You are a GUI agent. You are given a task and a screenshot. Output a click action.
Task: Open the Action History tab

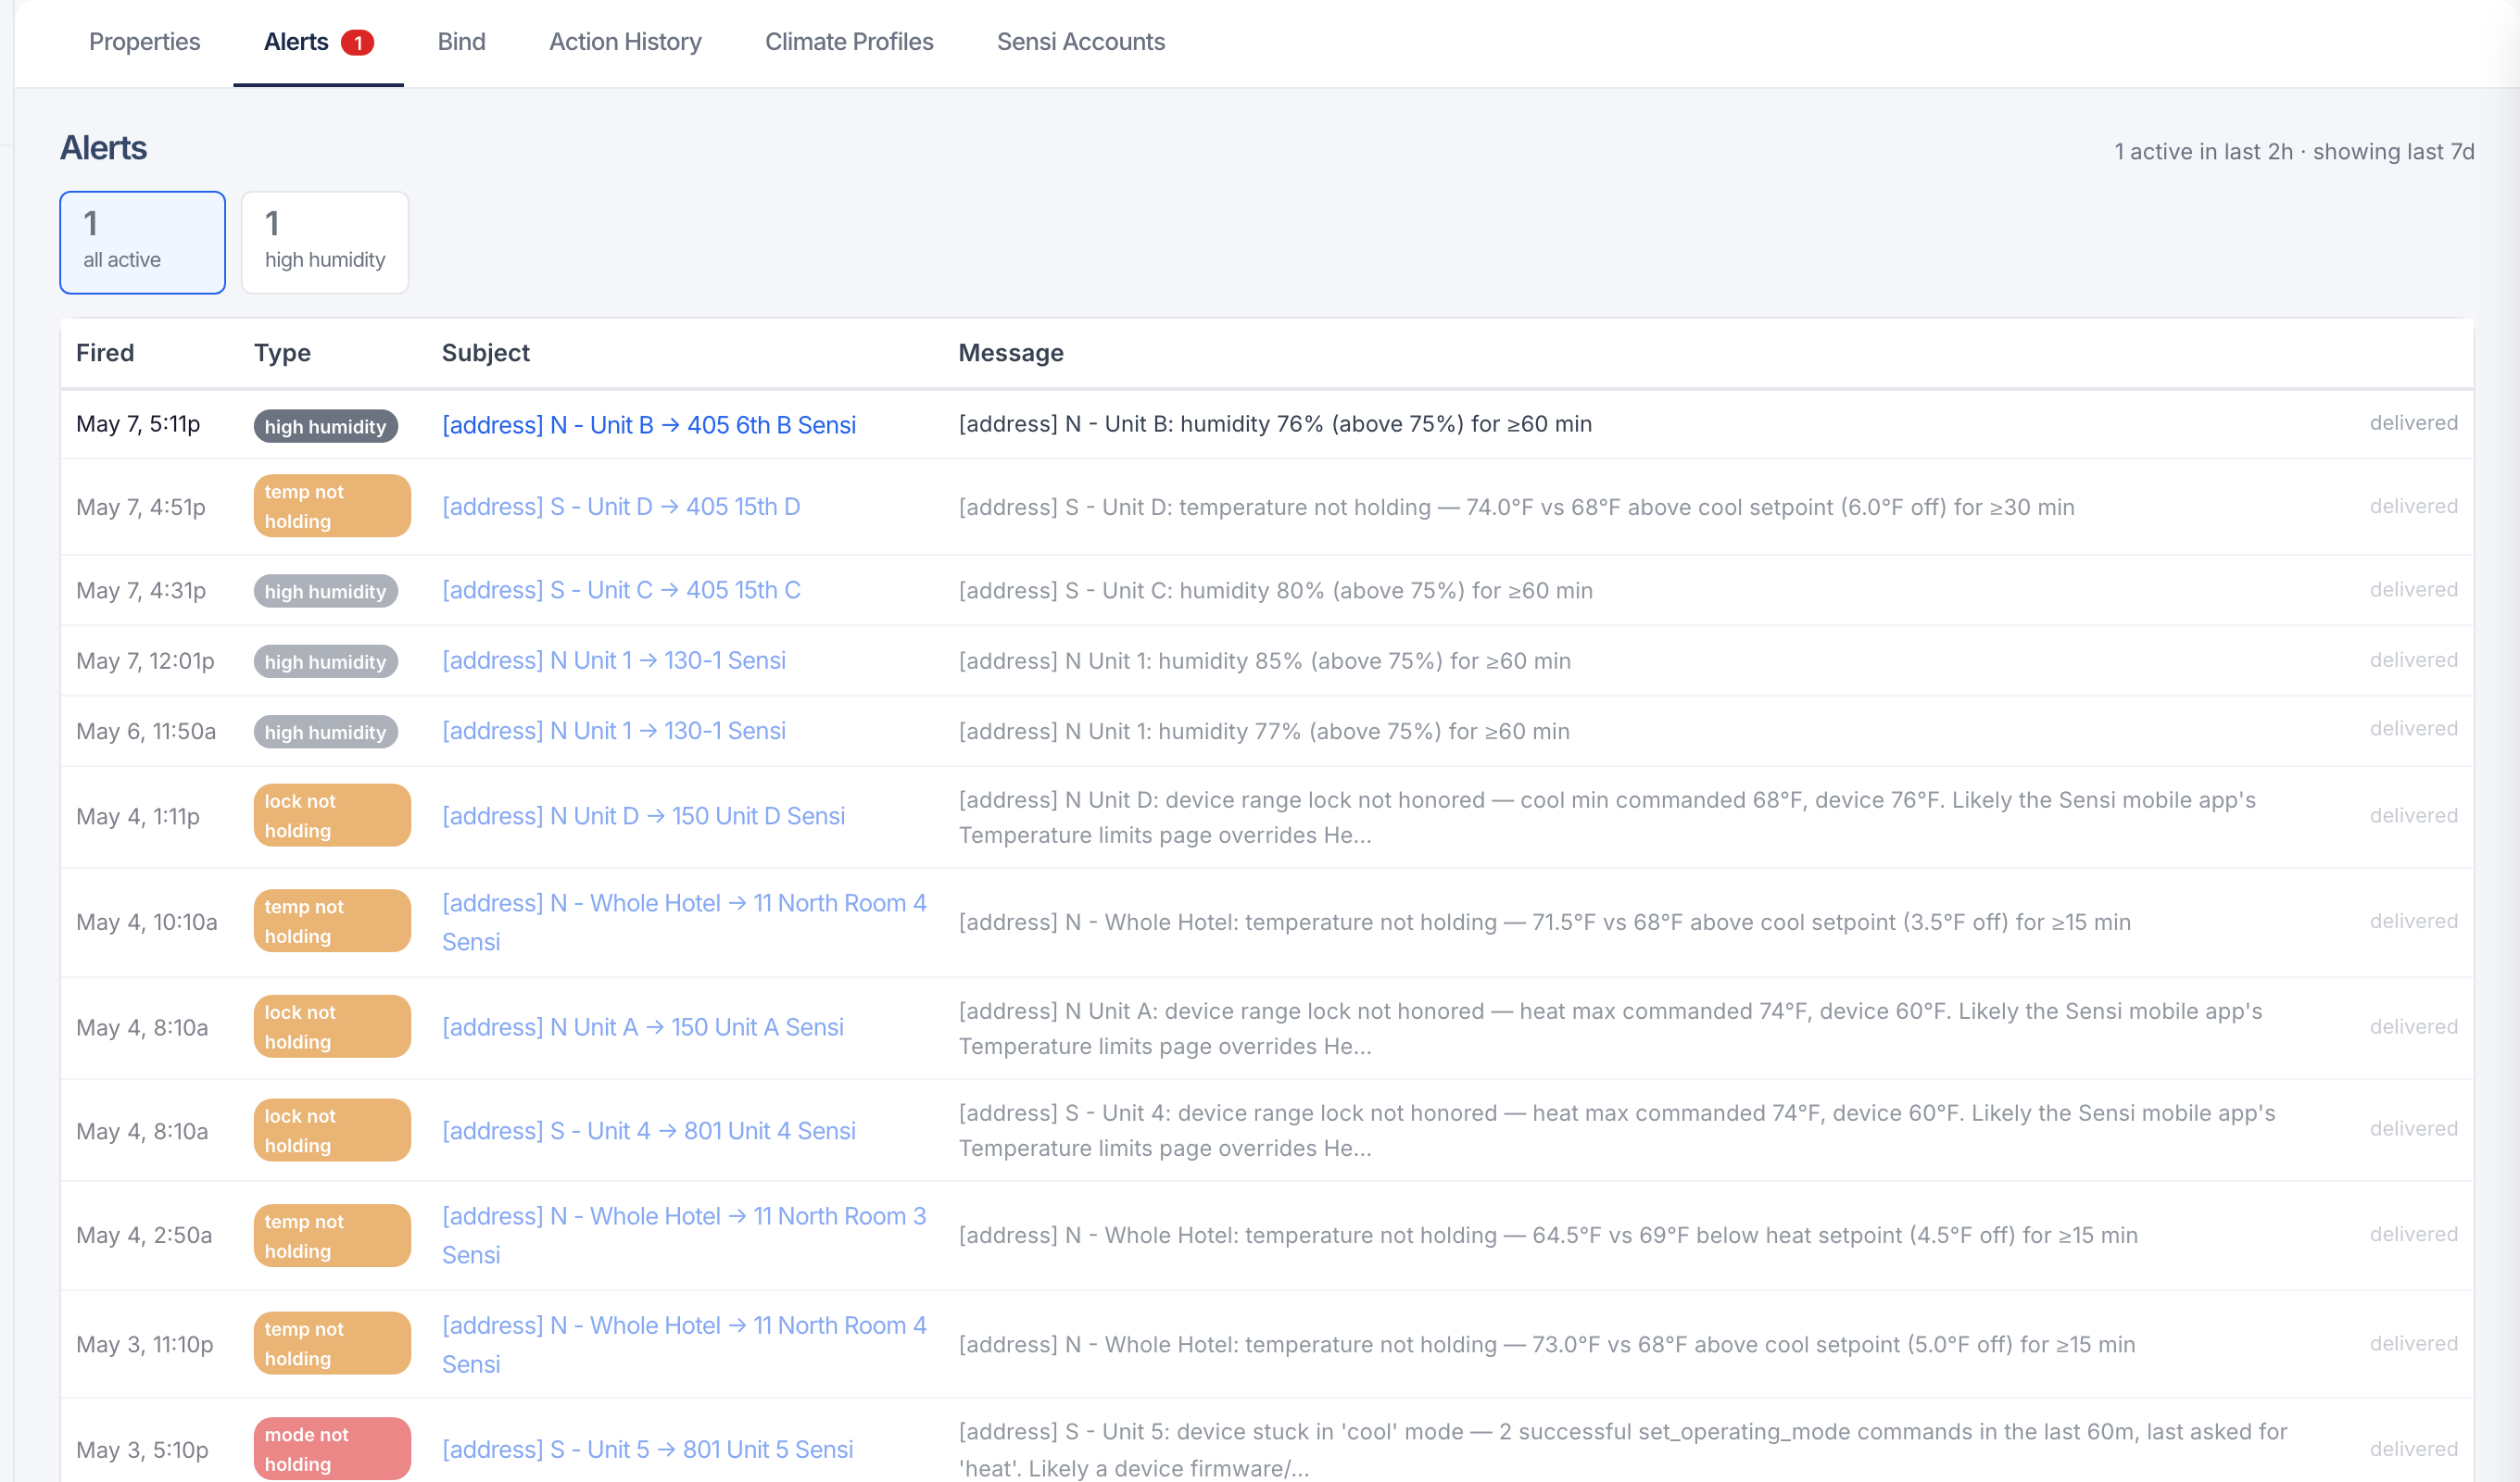[x=625, y=42]
